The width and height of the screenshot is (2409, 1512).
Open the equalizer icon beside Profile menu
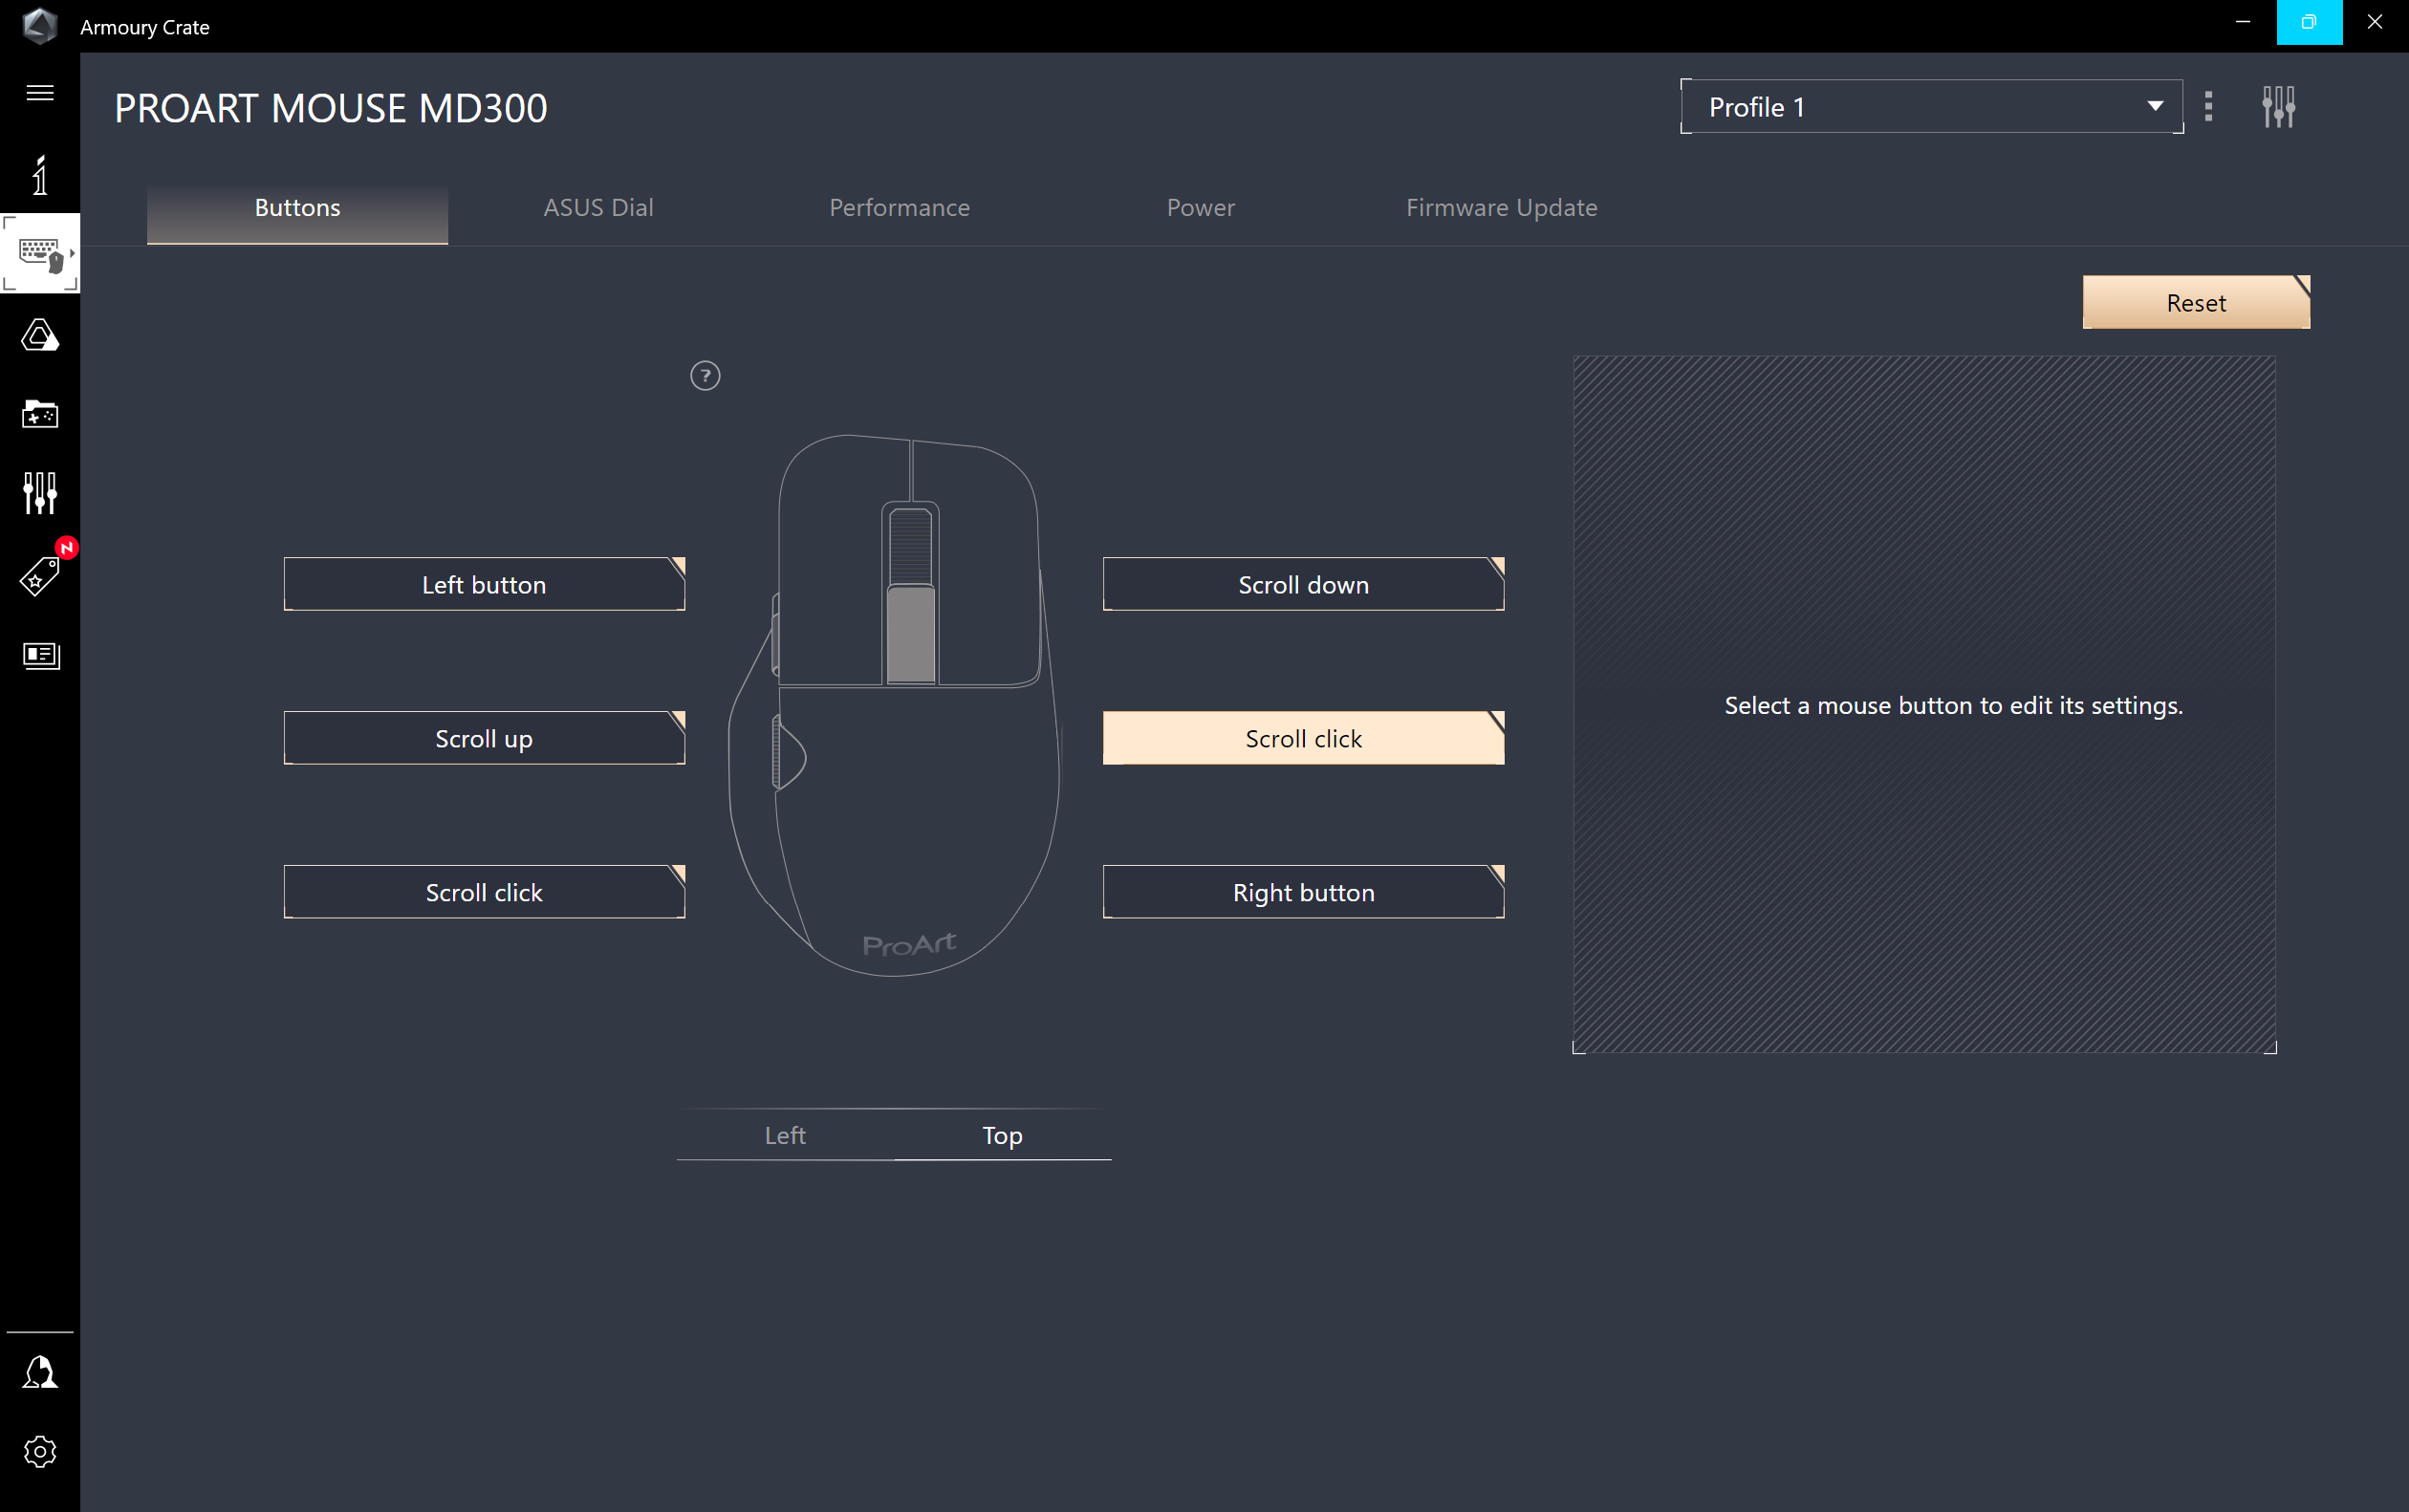click(2278, 106)
